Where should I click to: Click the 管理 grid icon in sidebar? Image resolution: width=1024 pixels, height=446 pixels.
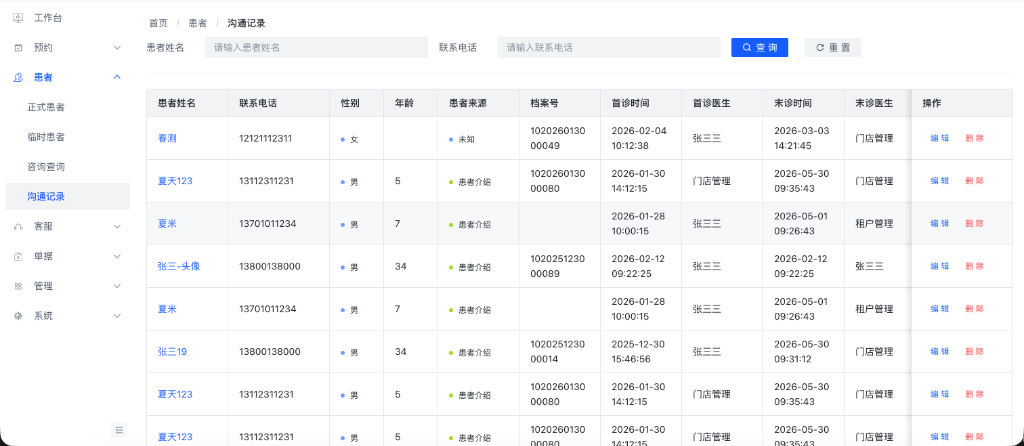coord(18,286)
